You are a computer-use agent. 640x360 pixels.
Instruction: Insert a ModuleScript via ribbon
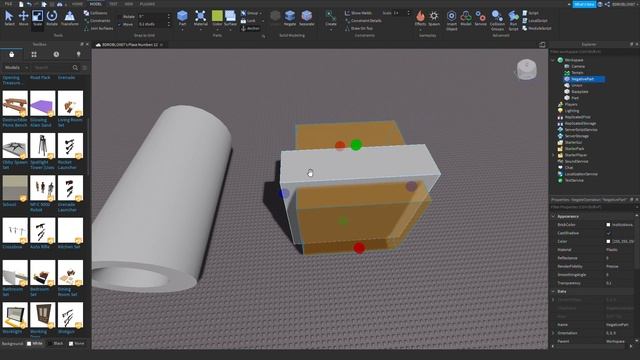[537, 28]
